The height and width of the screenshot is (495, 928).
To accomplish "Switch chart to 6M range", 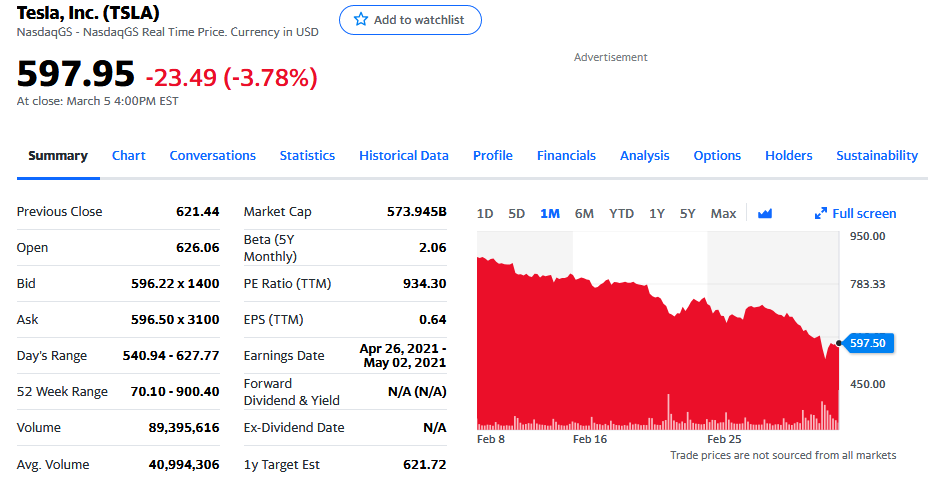I will tap(584, 213).
